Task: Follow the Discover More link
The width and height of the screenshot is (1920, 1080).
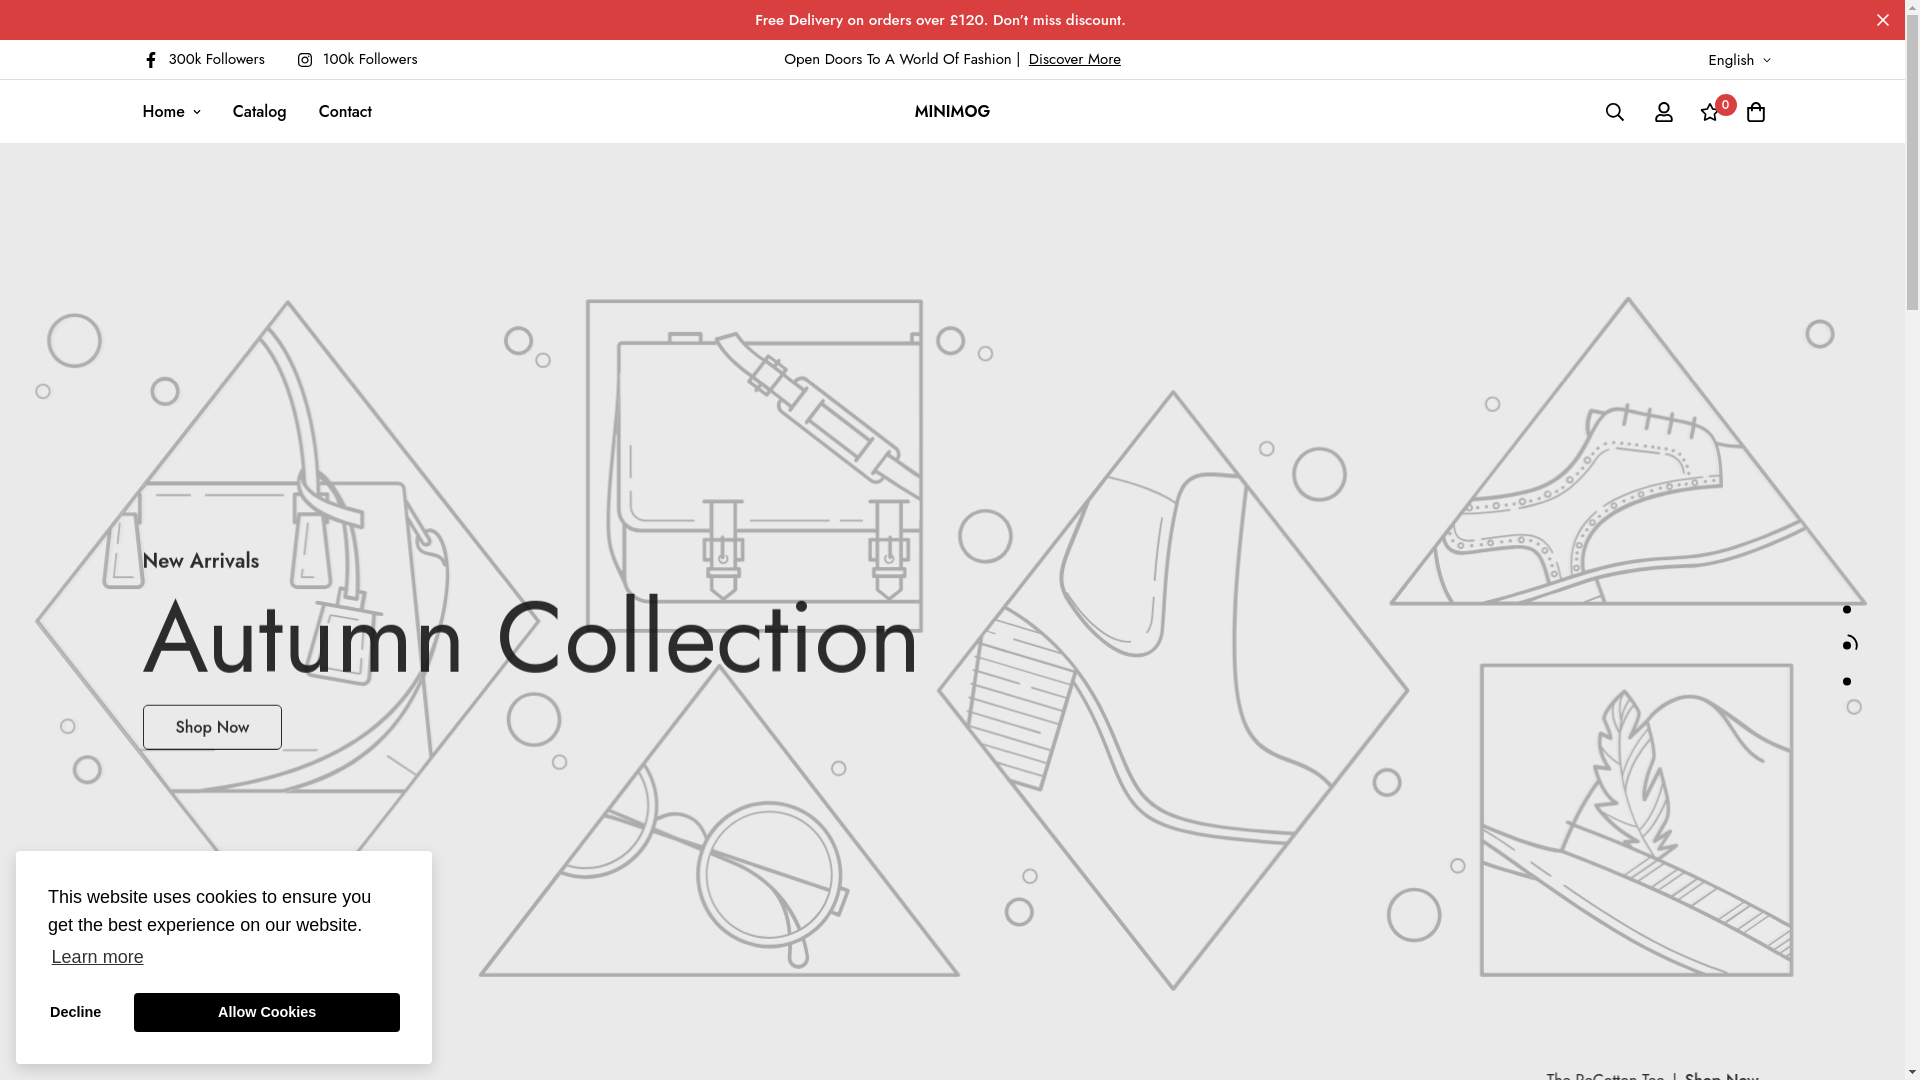Action: click(1074, 59)
